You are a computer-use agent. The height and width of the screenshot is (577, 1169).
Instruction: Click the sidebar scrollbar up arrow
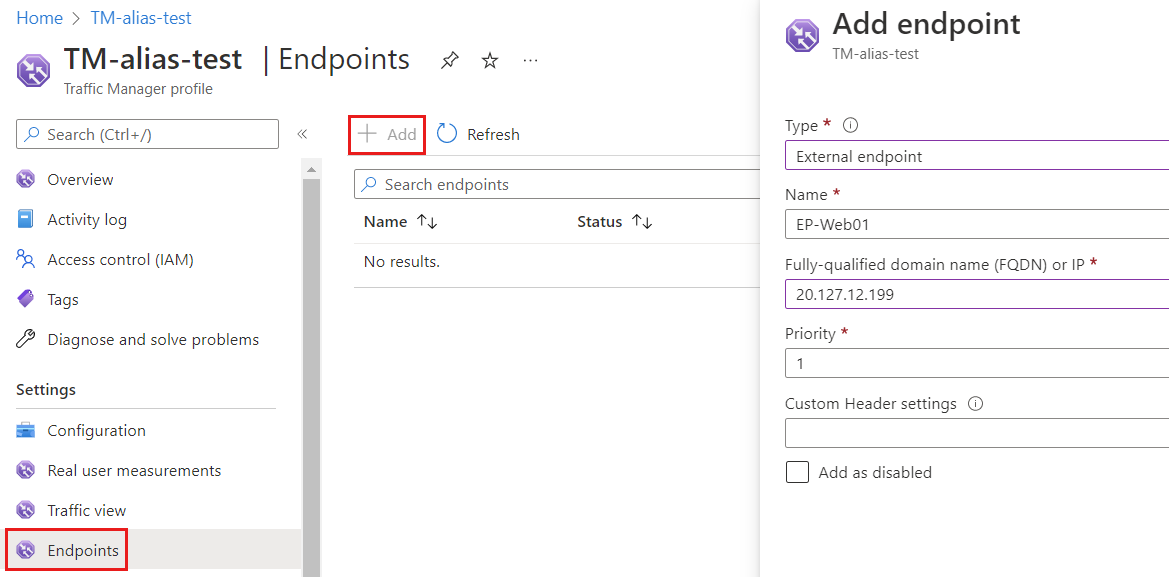click(311, 170)
